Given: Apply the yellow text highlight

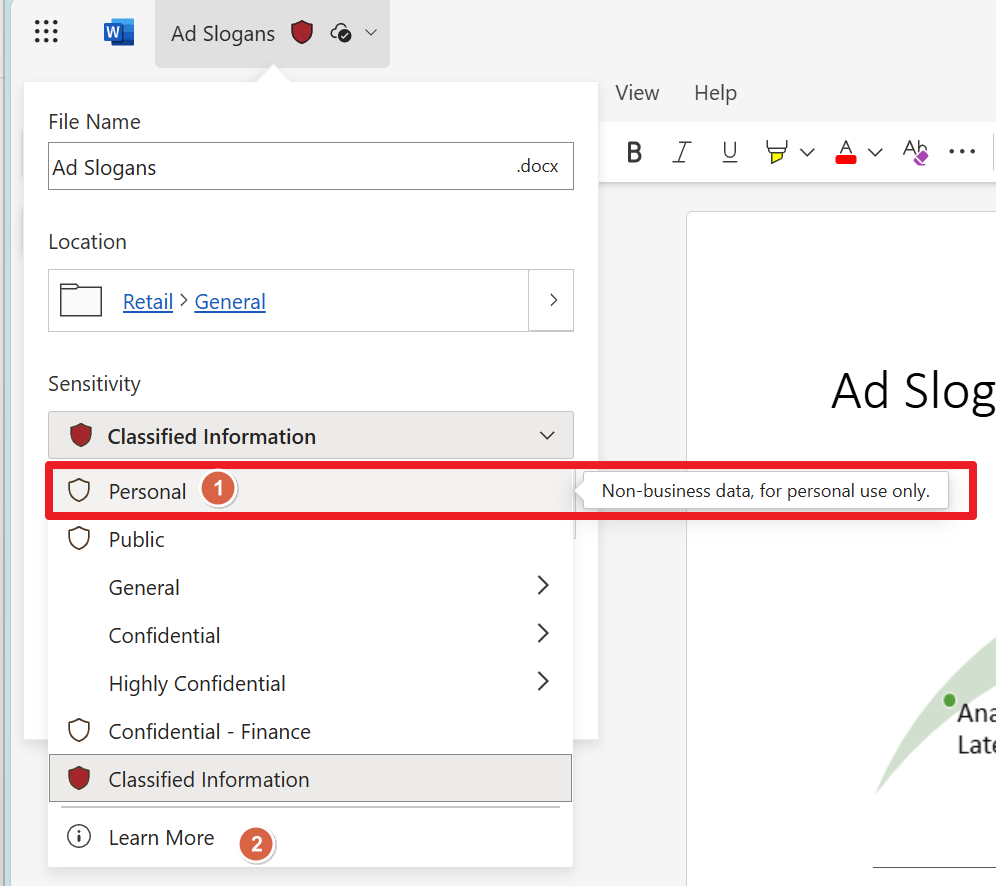Looking at the screenshot, I should [x=778, y=152].
